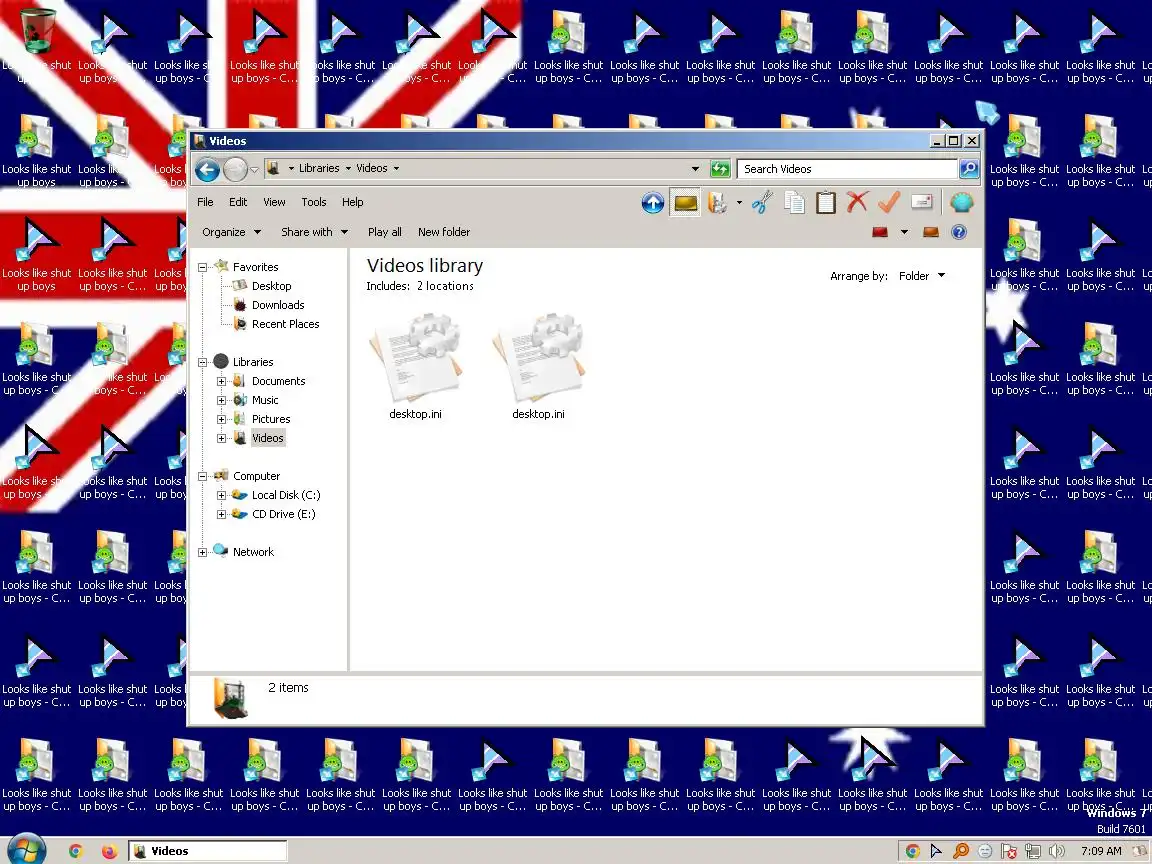Viewport: 1152px width, 864px height.
Task: Expand the Documents library node
Action: tap(221, 381)
